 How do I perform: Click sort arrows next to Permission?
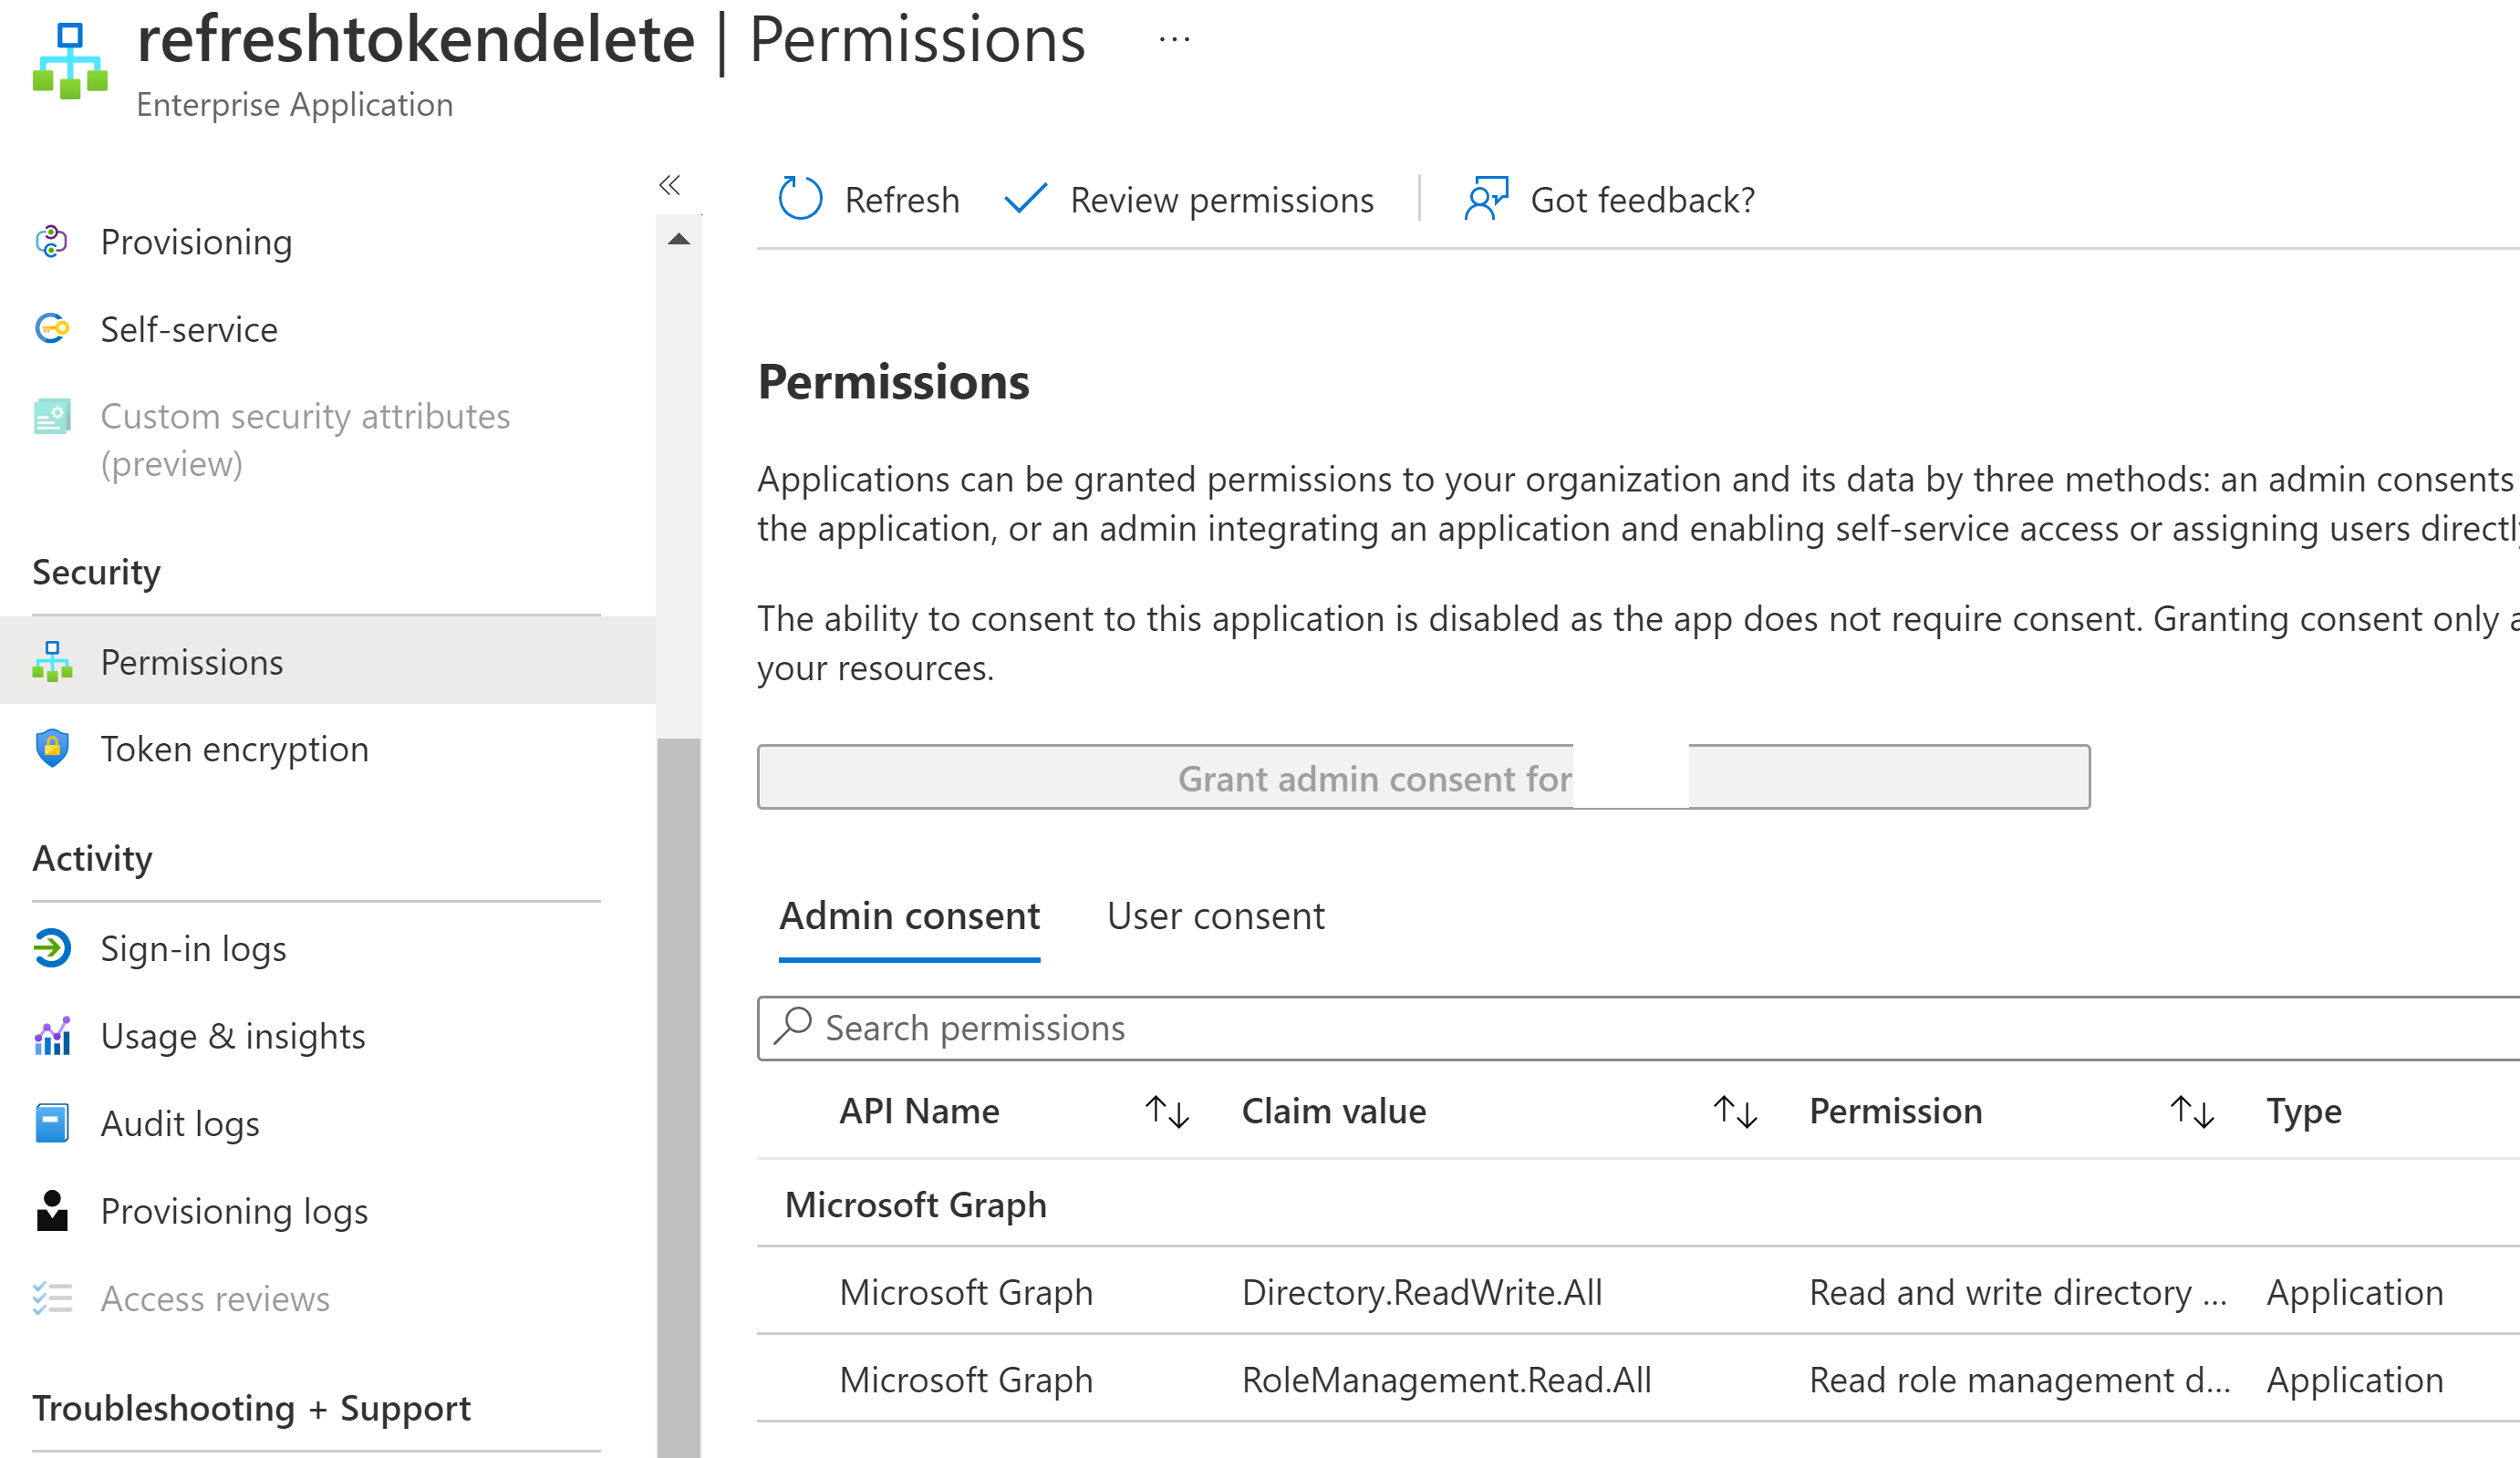point(2192,1111)
